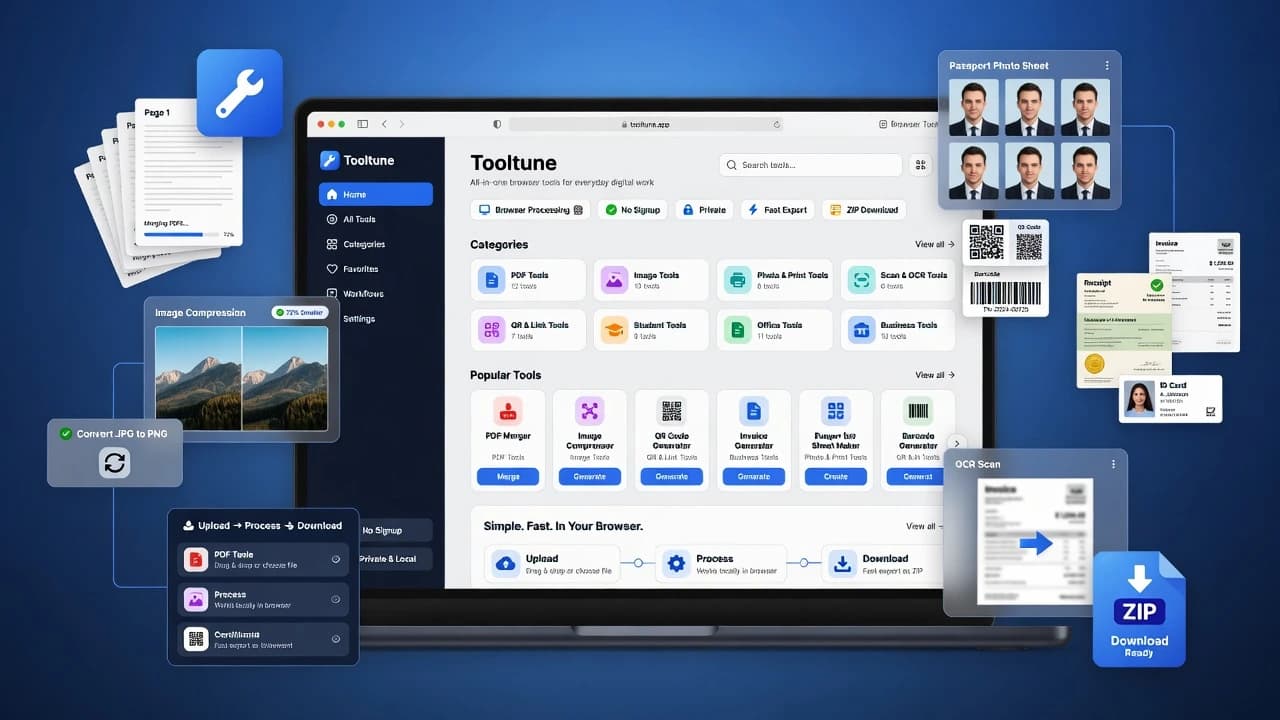Click the browser back arrow

point(384,124)
